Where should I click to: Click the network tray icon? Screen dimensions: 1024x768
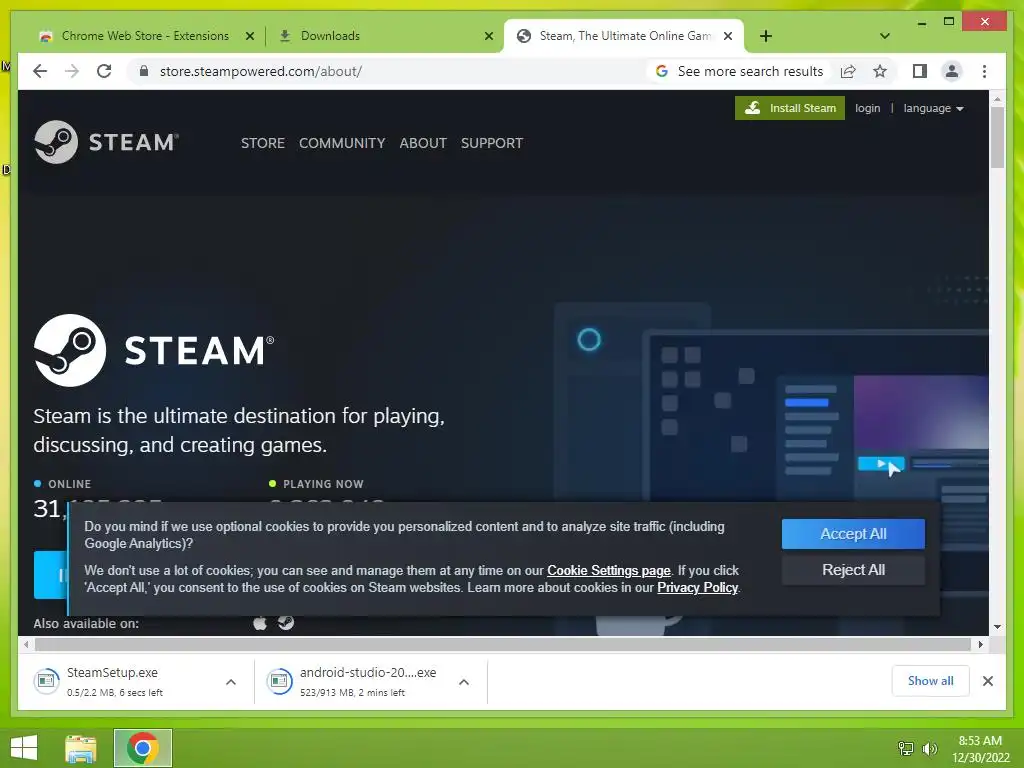tap(906, 748)
